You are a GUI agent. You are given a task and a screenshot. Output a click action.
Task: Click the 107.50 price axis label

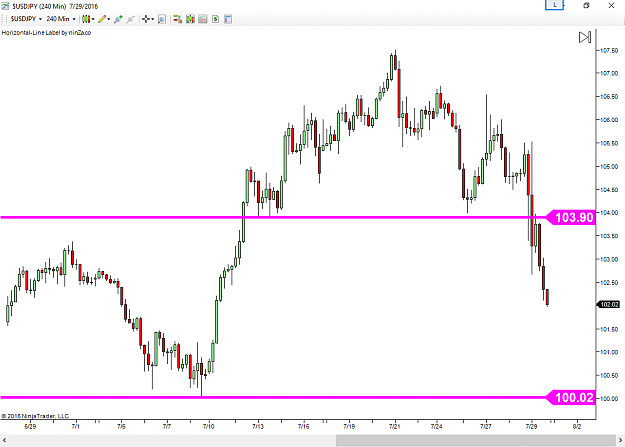point(609,51)
